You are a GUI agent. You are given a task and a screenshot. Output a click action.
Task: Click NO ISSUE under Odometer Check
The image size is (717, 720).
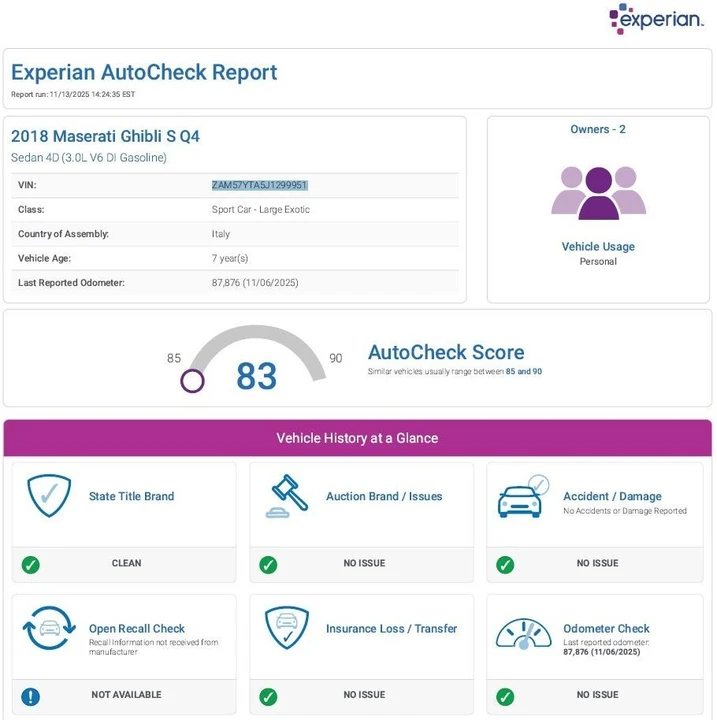click(x=598, y=695)
